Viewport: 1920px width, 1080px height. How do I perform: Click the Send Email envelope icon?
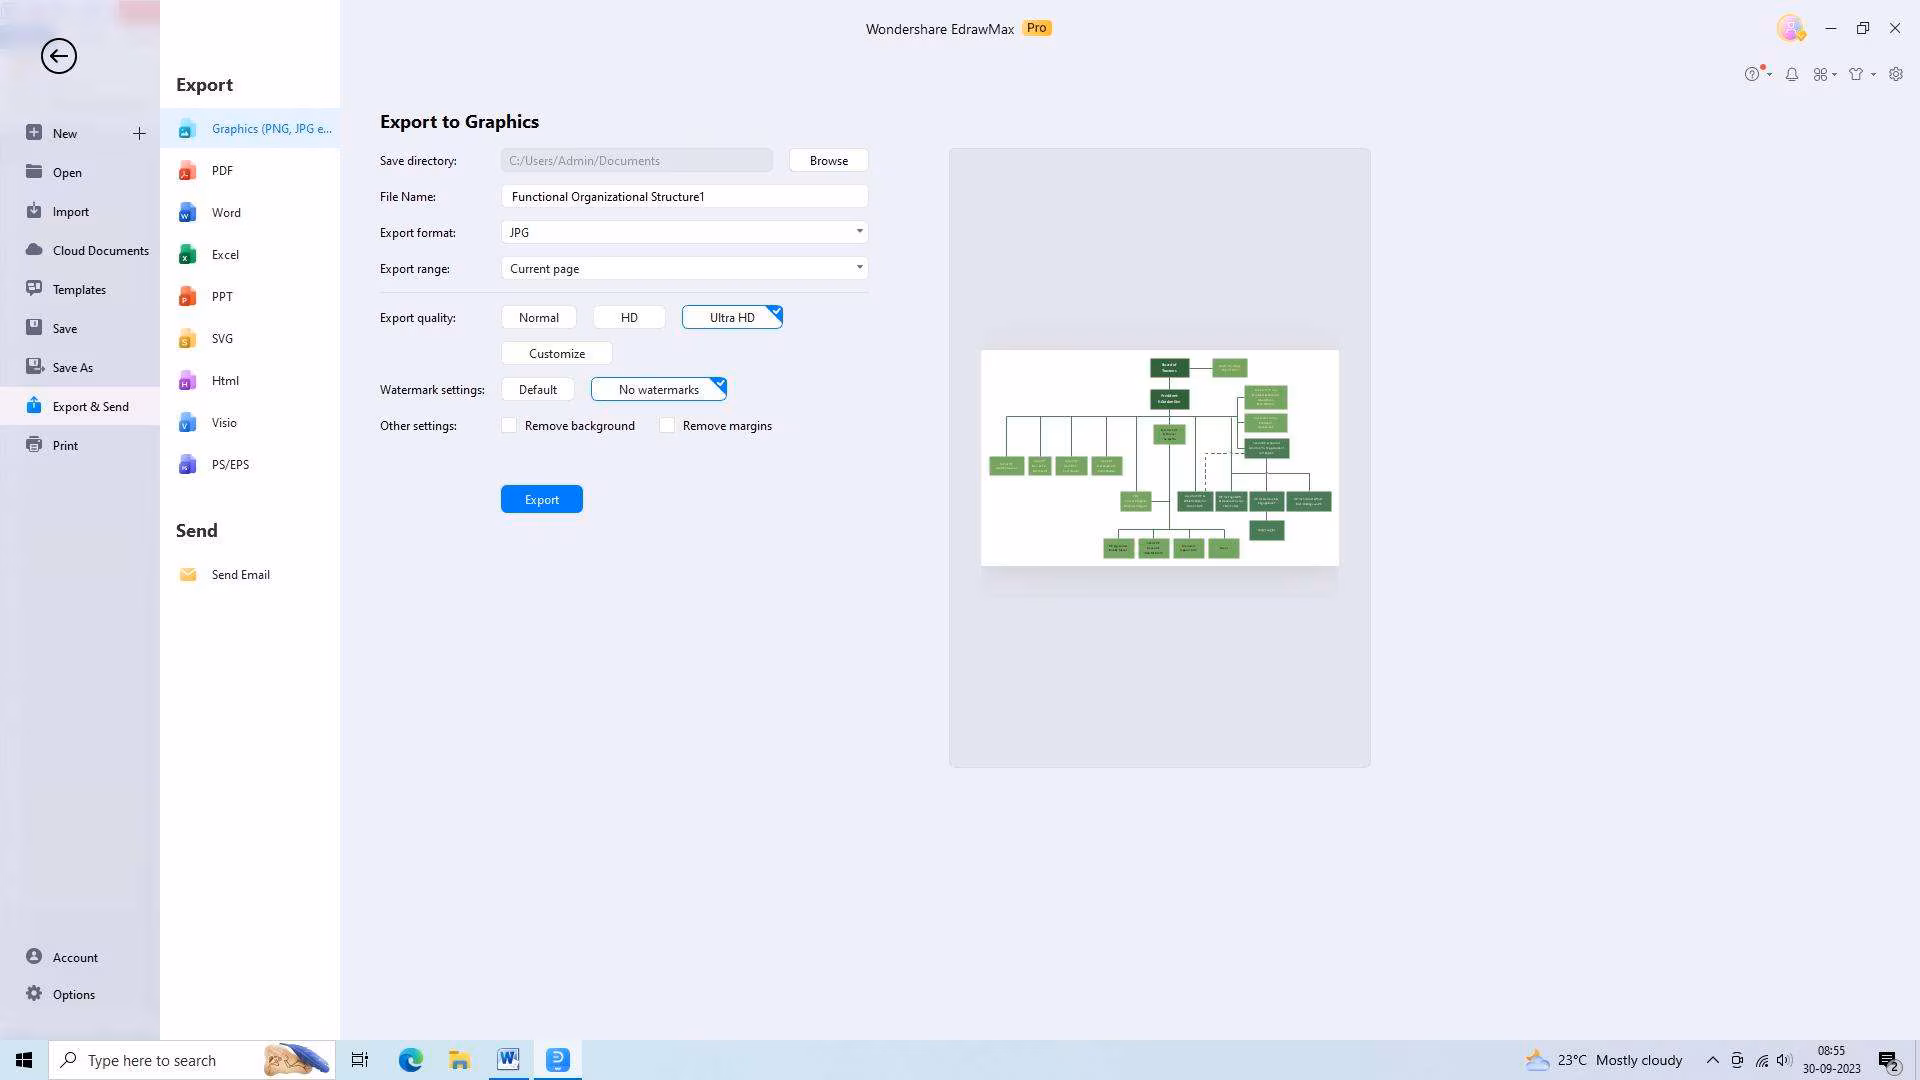coord(187,575)
